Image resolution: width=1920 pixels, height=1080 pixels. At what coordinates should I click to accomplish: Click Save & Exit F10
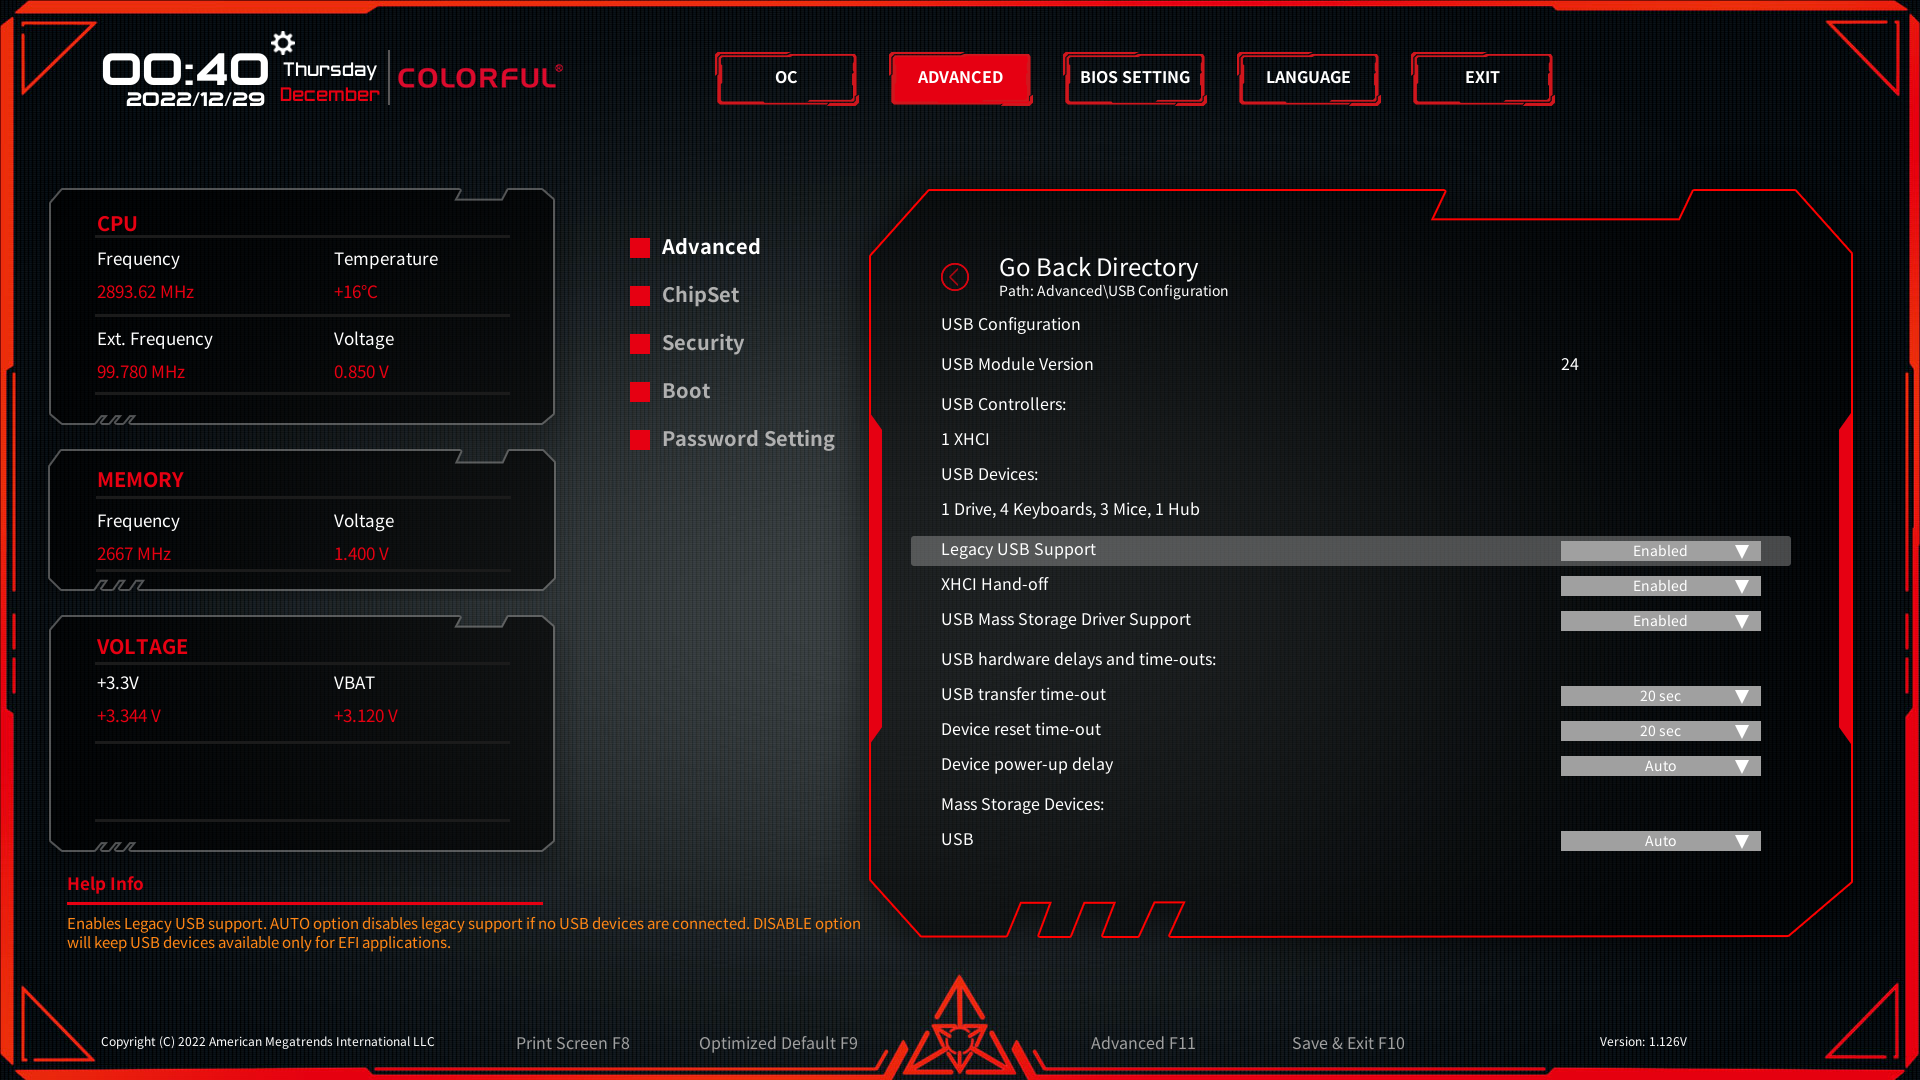[1347, 1043]
